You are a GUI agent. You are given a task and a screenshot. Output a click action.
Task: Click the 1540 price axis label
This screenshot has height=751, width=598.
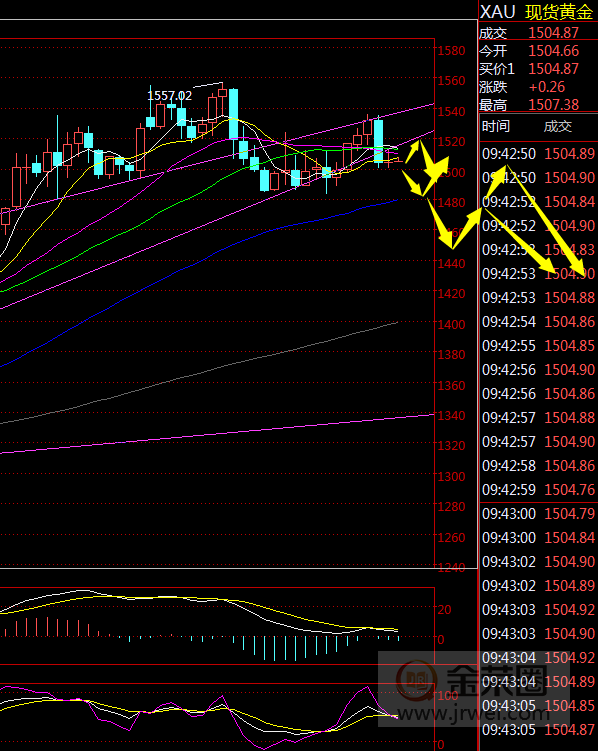pos(451,112)
